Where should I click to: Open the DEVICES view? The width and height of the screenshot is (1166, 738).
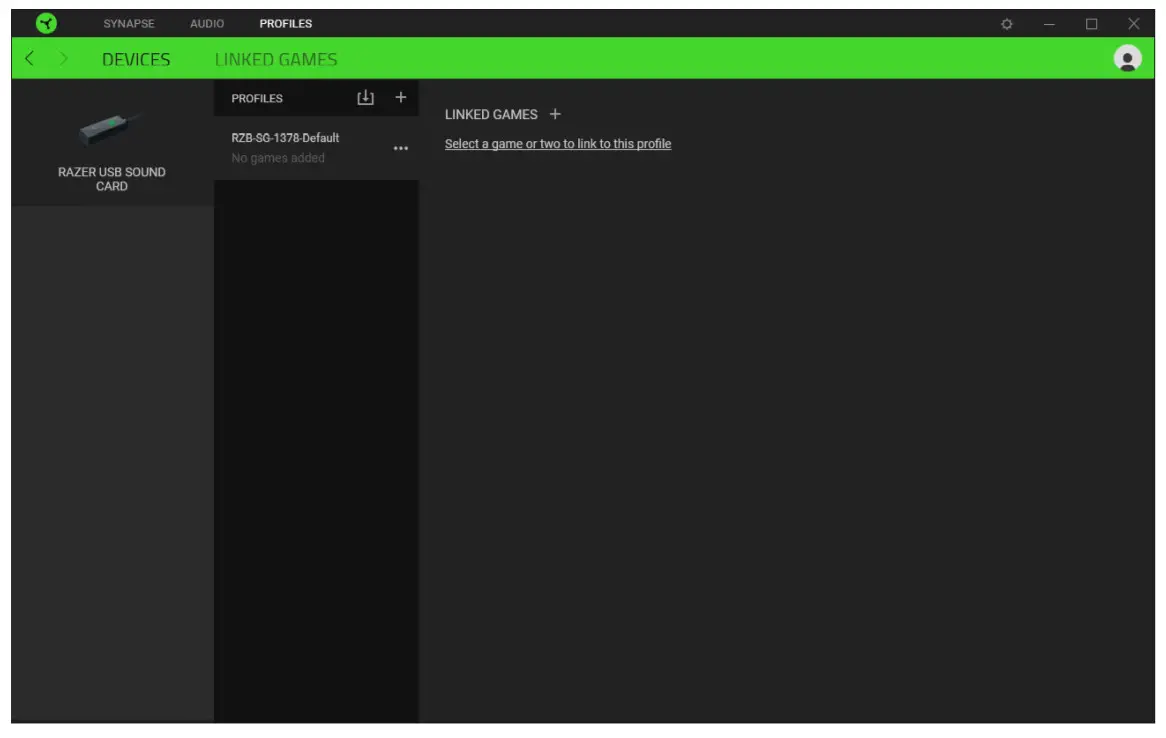137,59
